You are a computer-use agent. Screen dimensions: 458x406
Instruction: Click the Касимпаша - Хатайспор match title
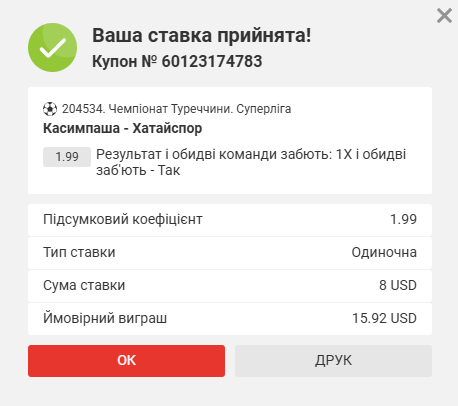pos(122,128)
